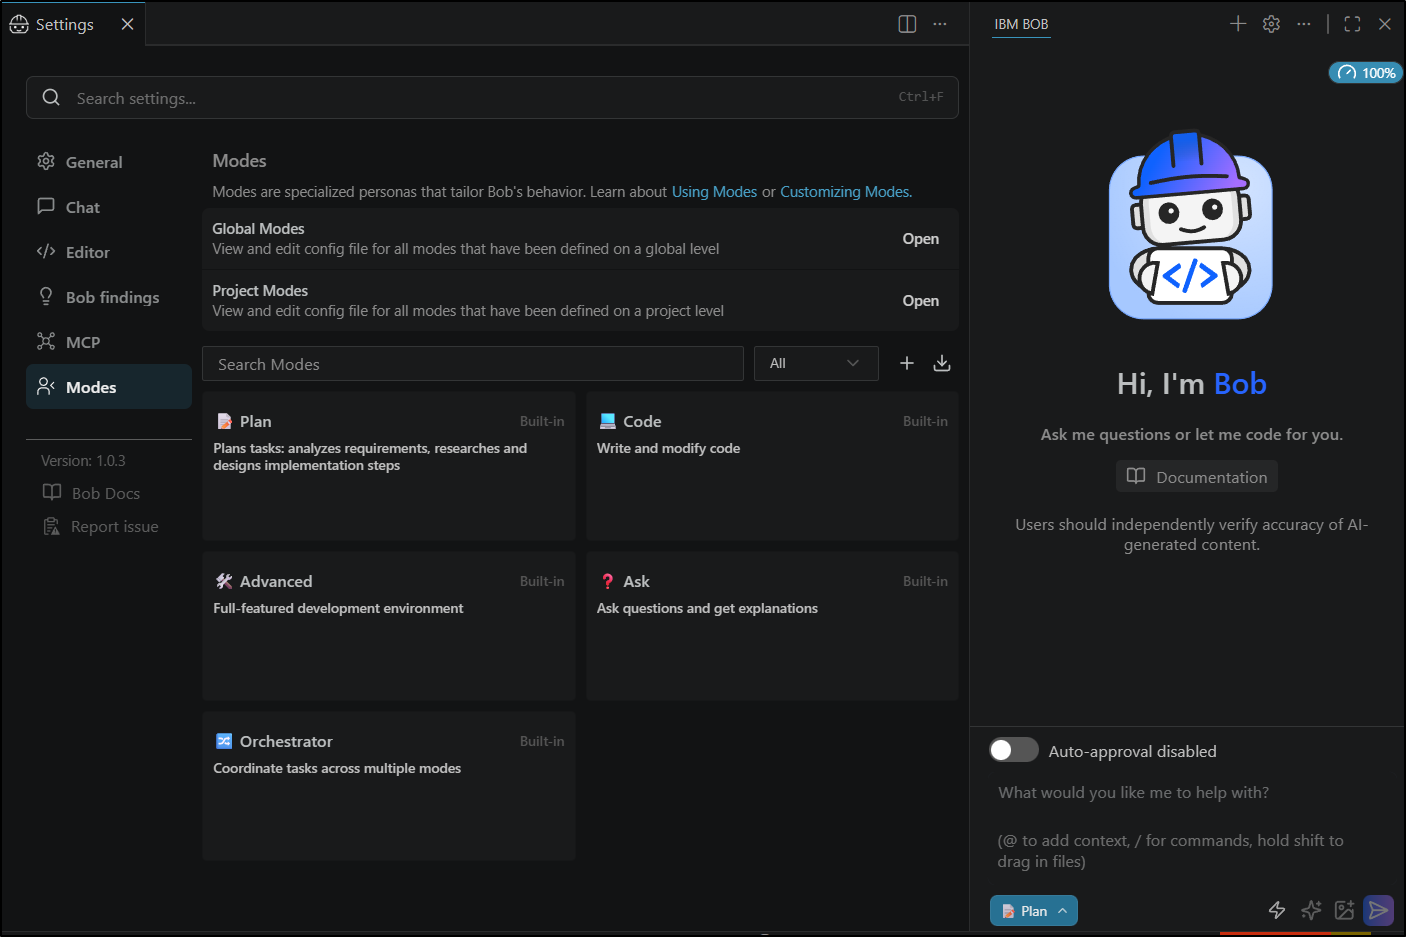This screenshot has width=1406, height=937.
Task: Follow the Using Modes link
Action: 714,192
